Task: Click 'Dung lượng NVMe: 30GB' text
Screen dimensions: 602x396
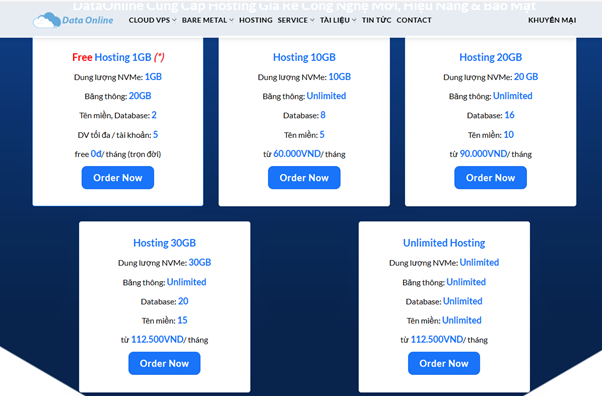Action: [x=164, y=262]
